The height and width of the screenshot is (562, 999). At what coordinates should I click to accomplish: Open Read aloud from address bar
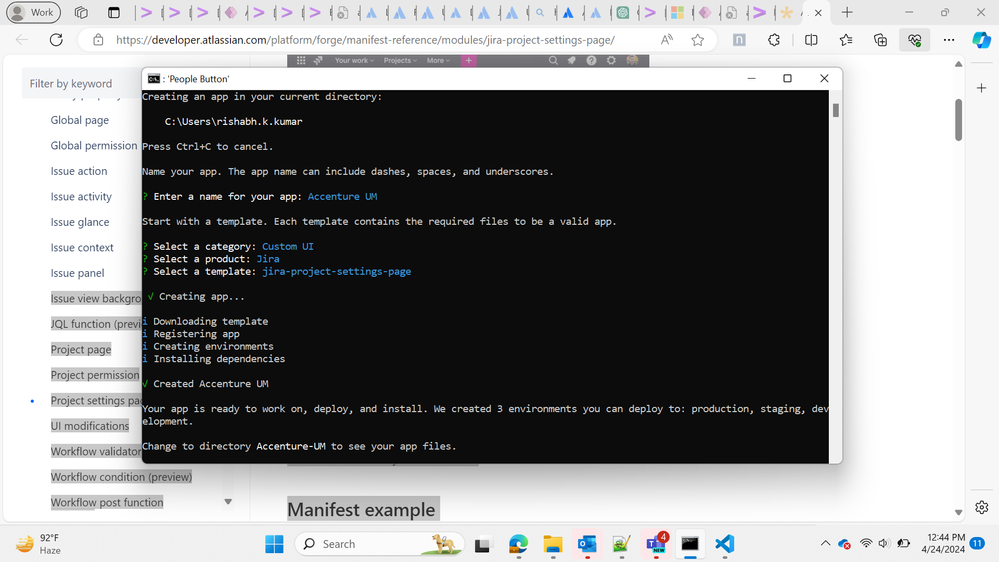click(x=666, y=40)
